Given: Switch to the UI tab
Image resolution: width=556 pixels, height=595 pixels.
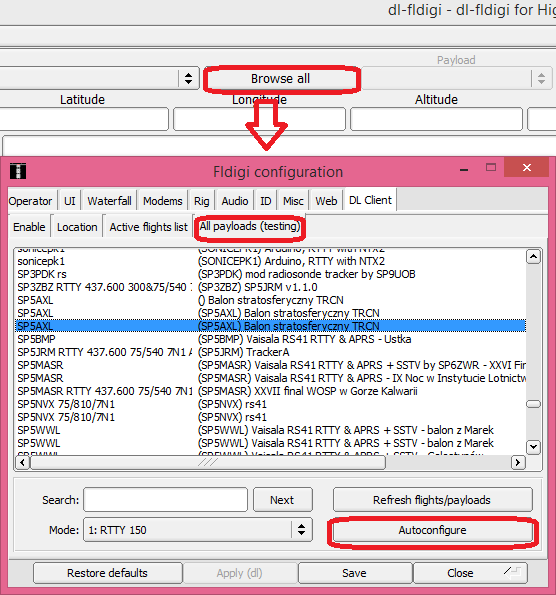Looking at the screenshot, I should 69,201.
